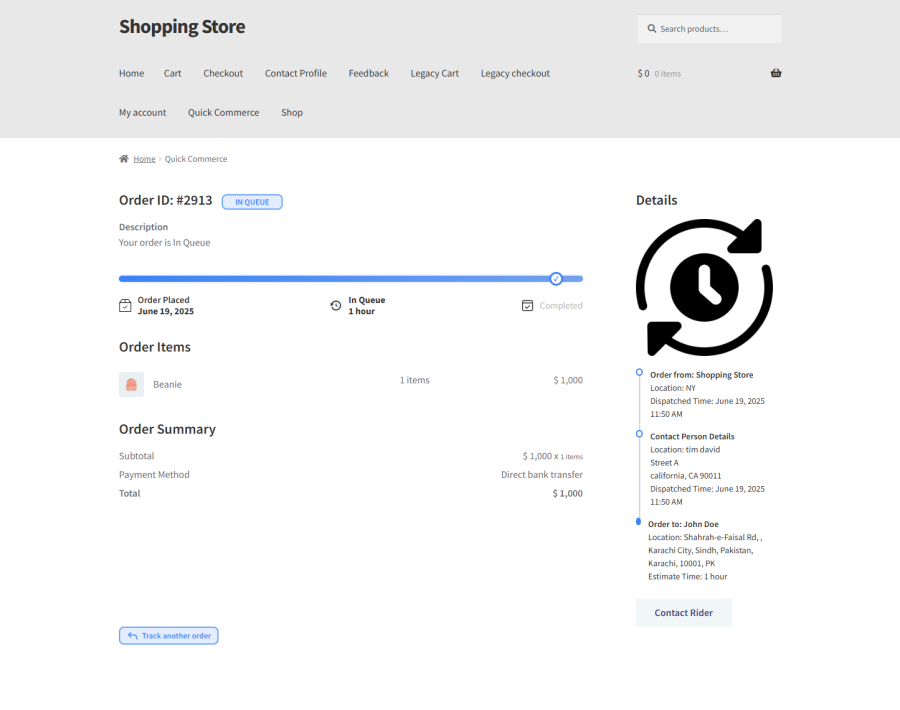900x710 pixels.
Task: Click the calendar icon next to Order Placed
Action: 125,304
